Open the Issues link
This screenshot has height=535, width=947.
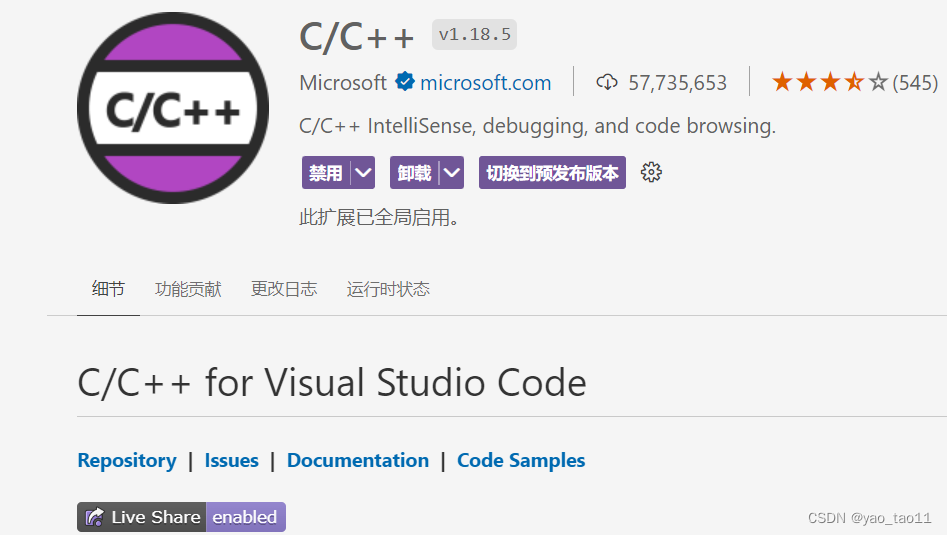(231, 461)
